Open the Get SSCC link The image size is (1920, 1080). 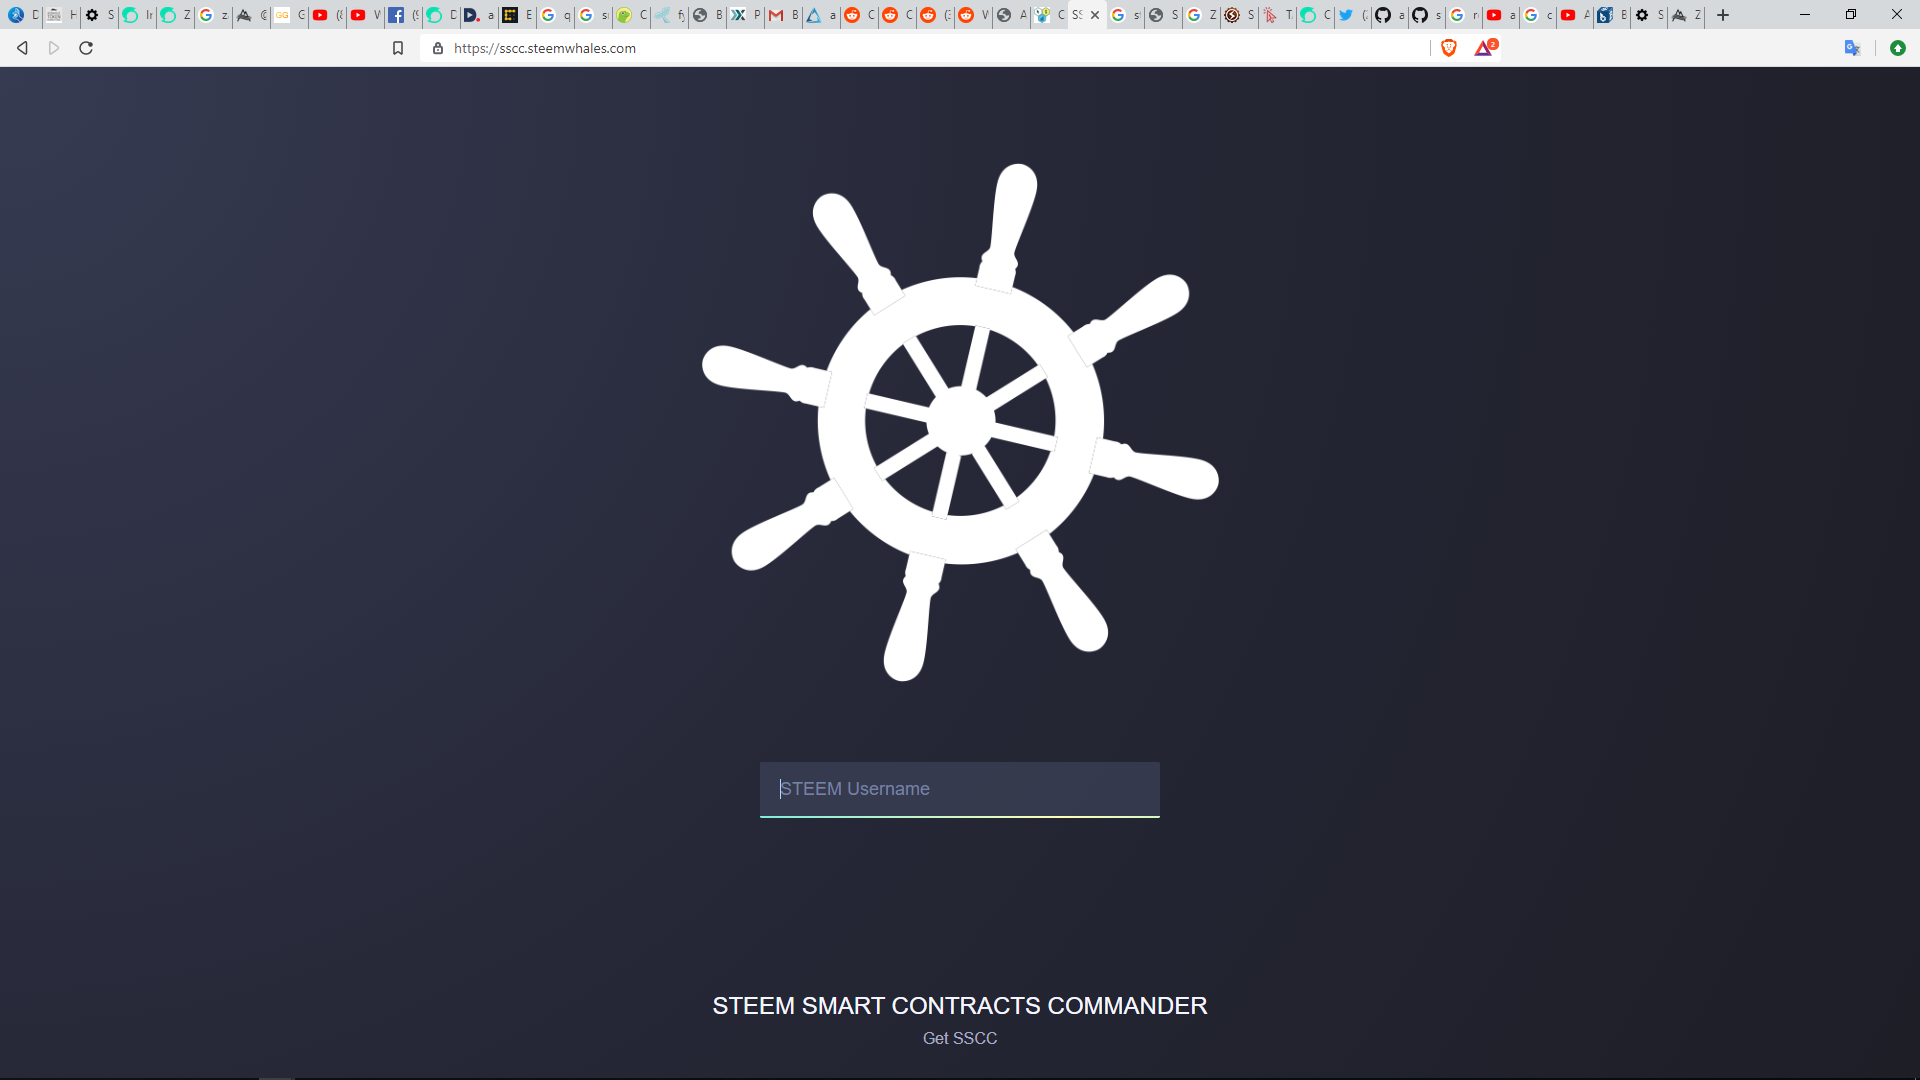click(x=960, y=1038)
